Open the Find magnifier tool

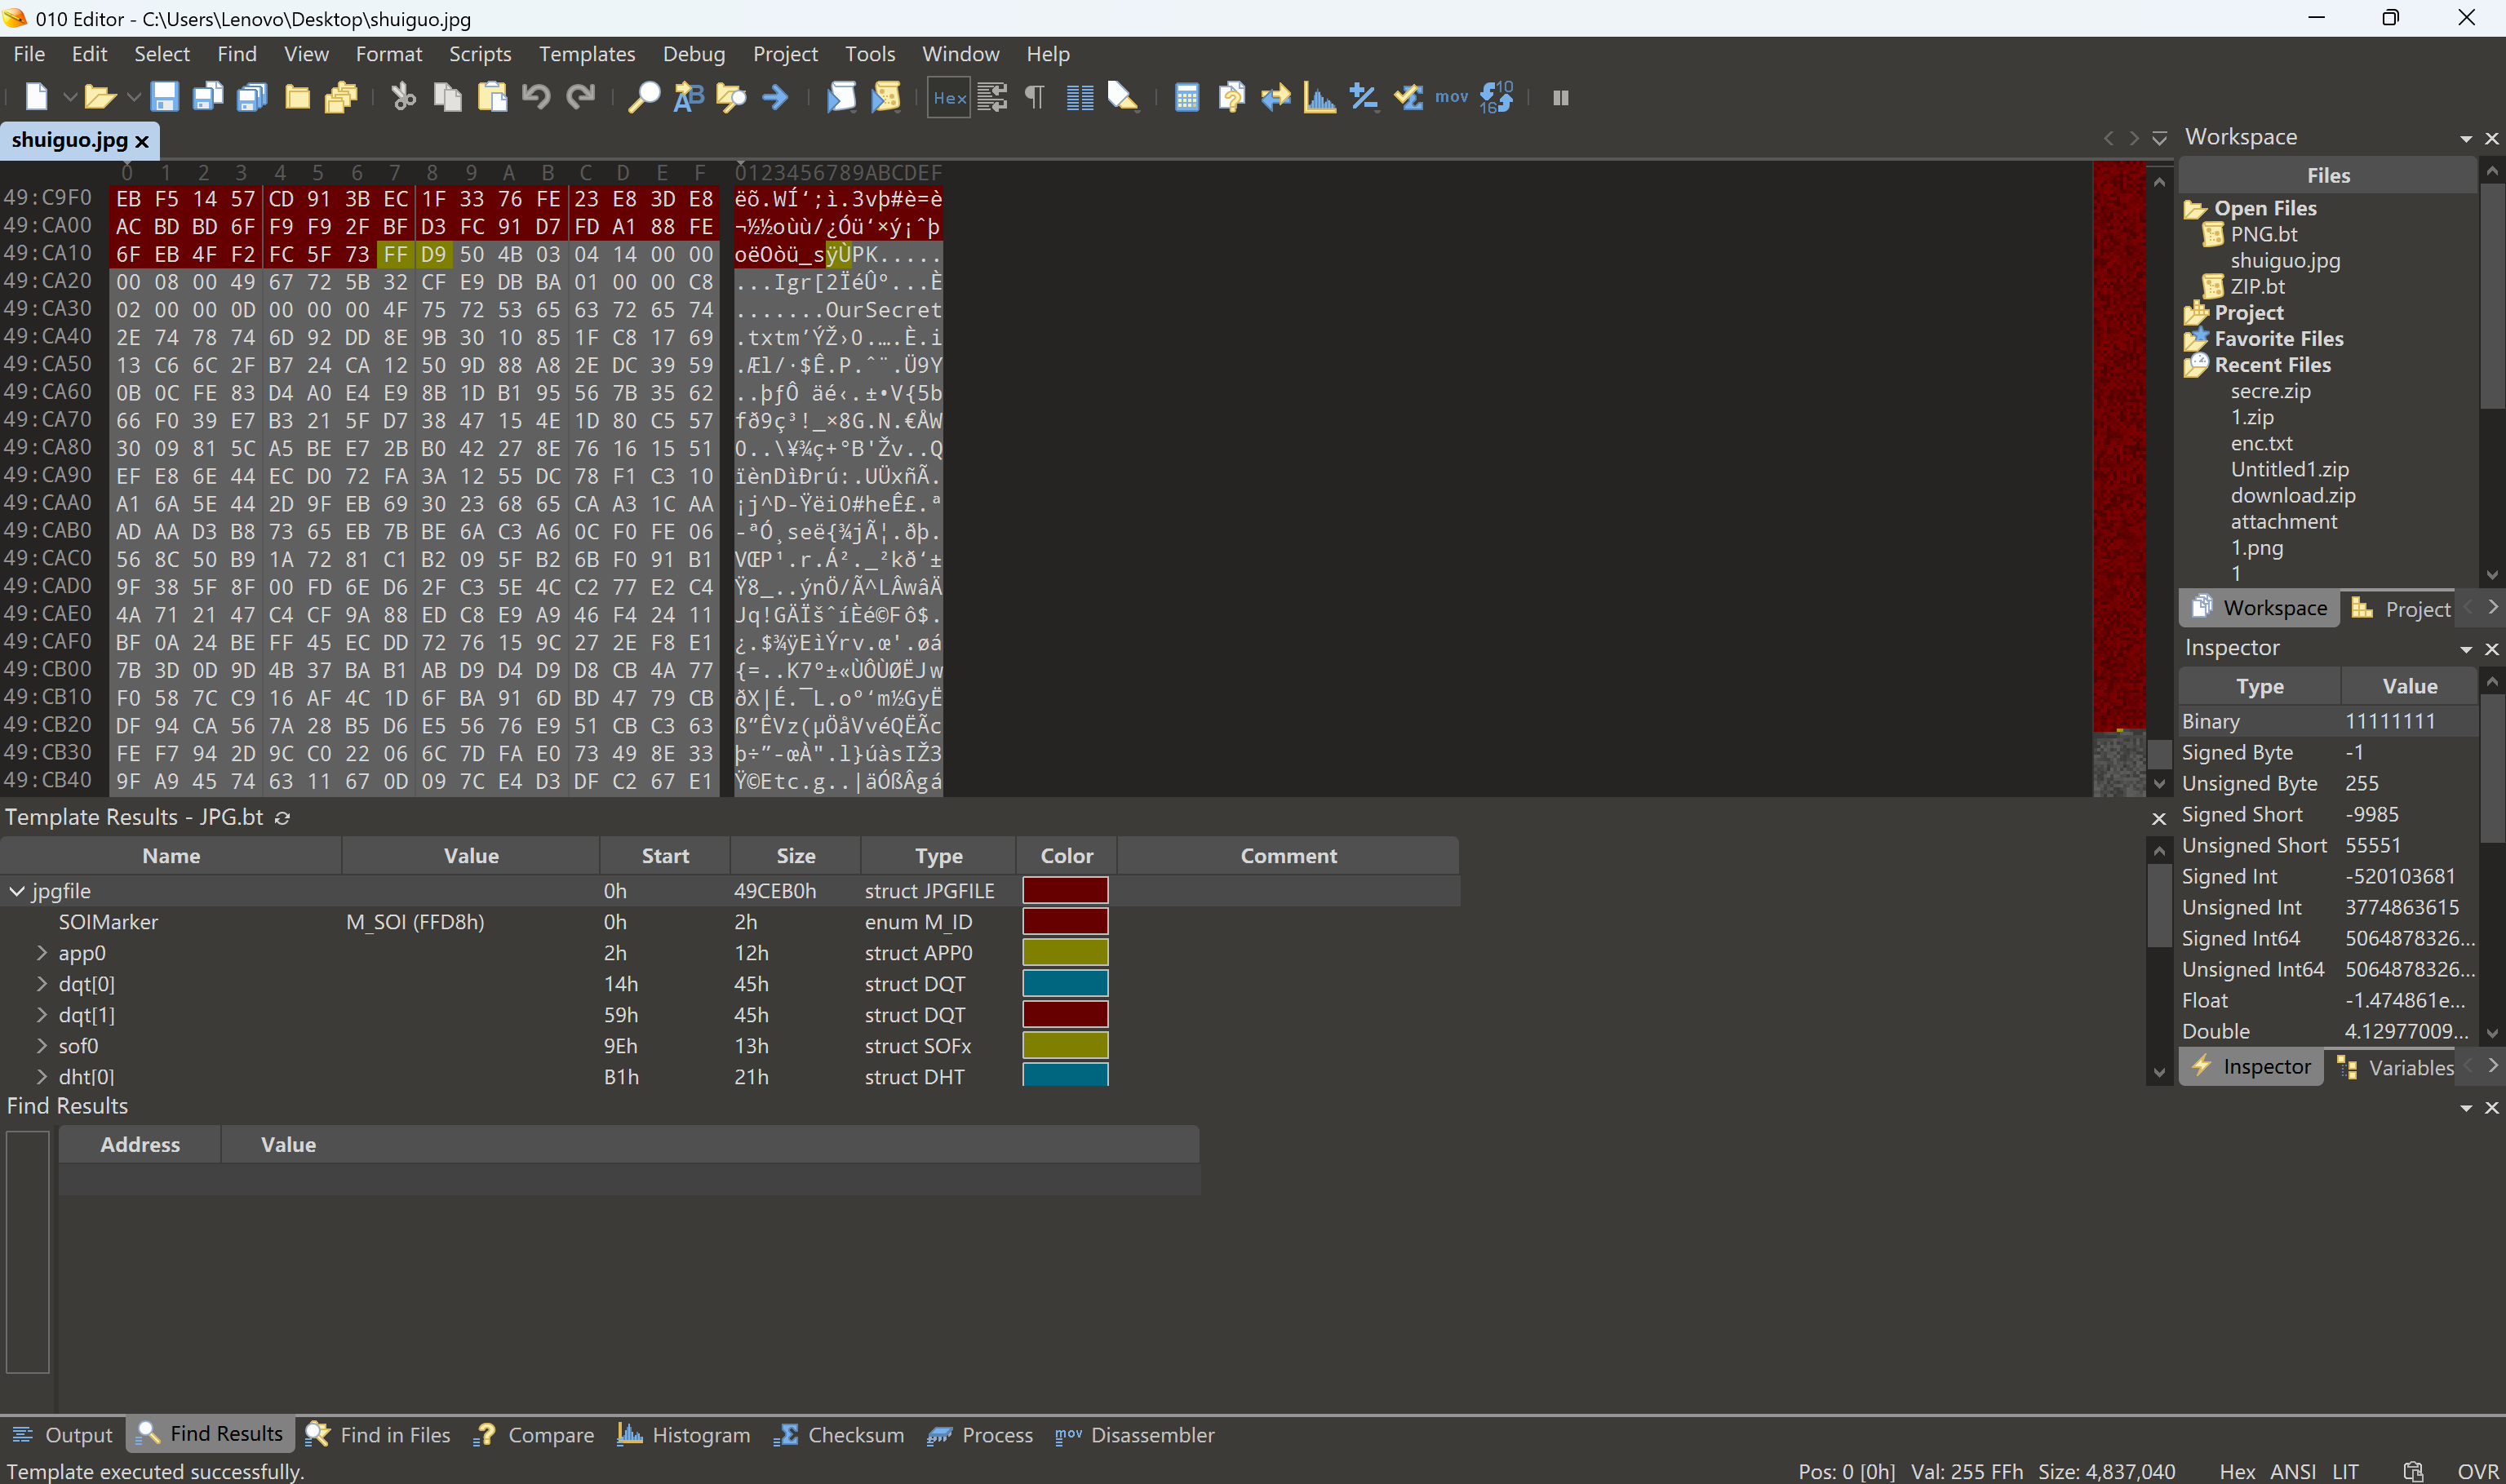[643, 97]
